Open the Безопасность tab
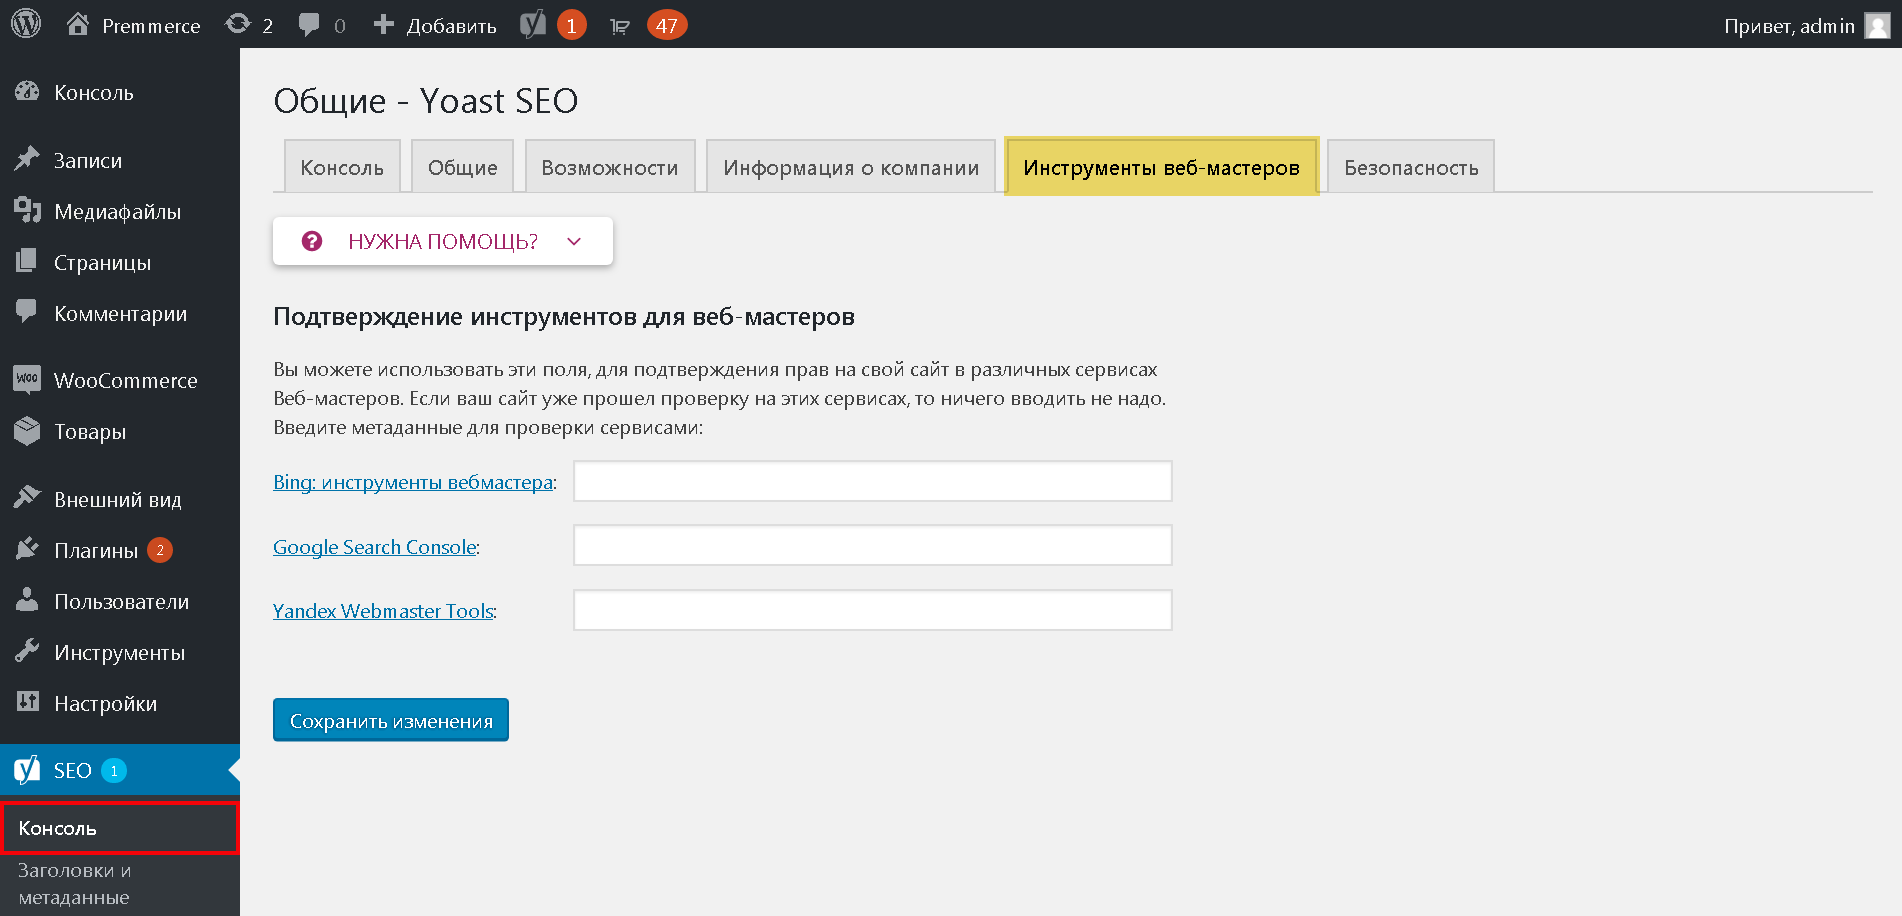Viewport: 1902px width, 916px height. 1411,167
